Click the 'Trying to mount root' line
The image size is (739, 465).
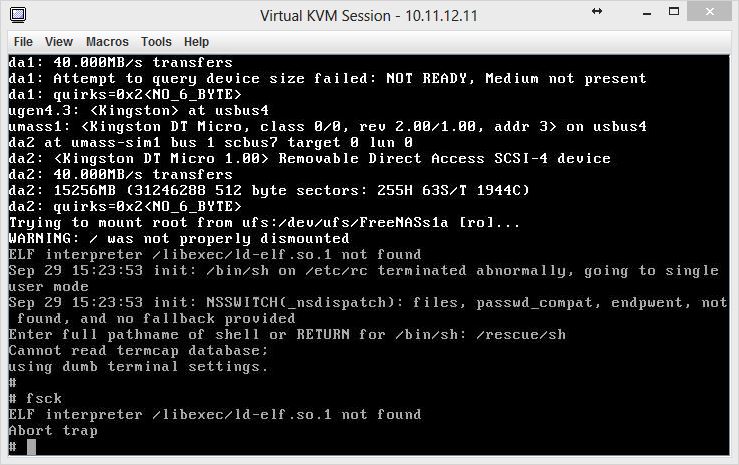[264, 222]
